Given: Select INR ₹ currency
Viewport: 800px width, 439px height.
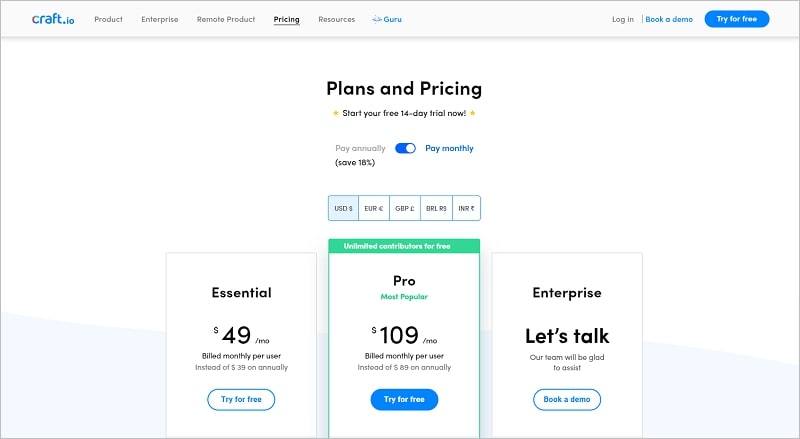Looking at the screenshot, I should pyautogui.click(x=466, y=208).
